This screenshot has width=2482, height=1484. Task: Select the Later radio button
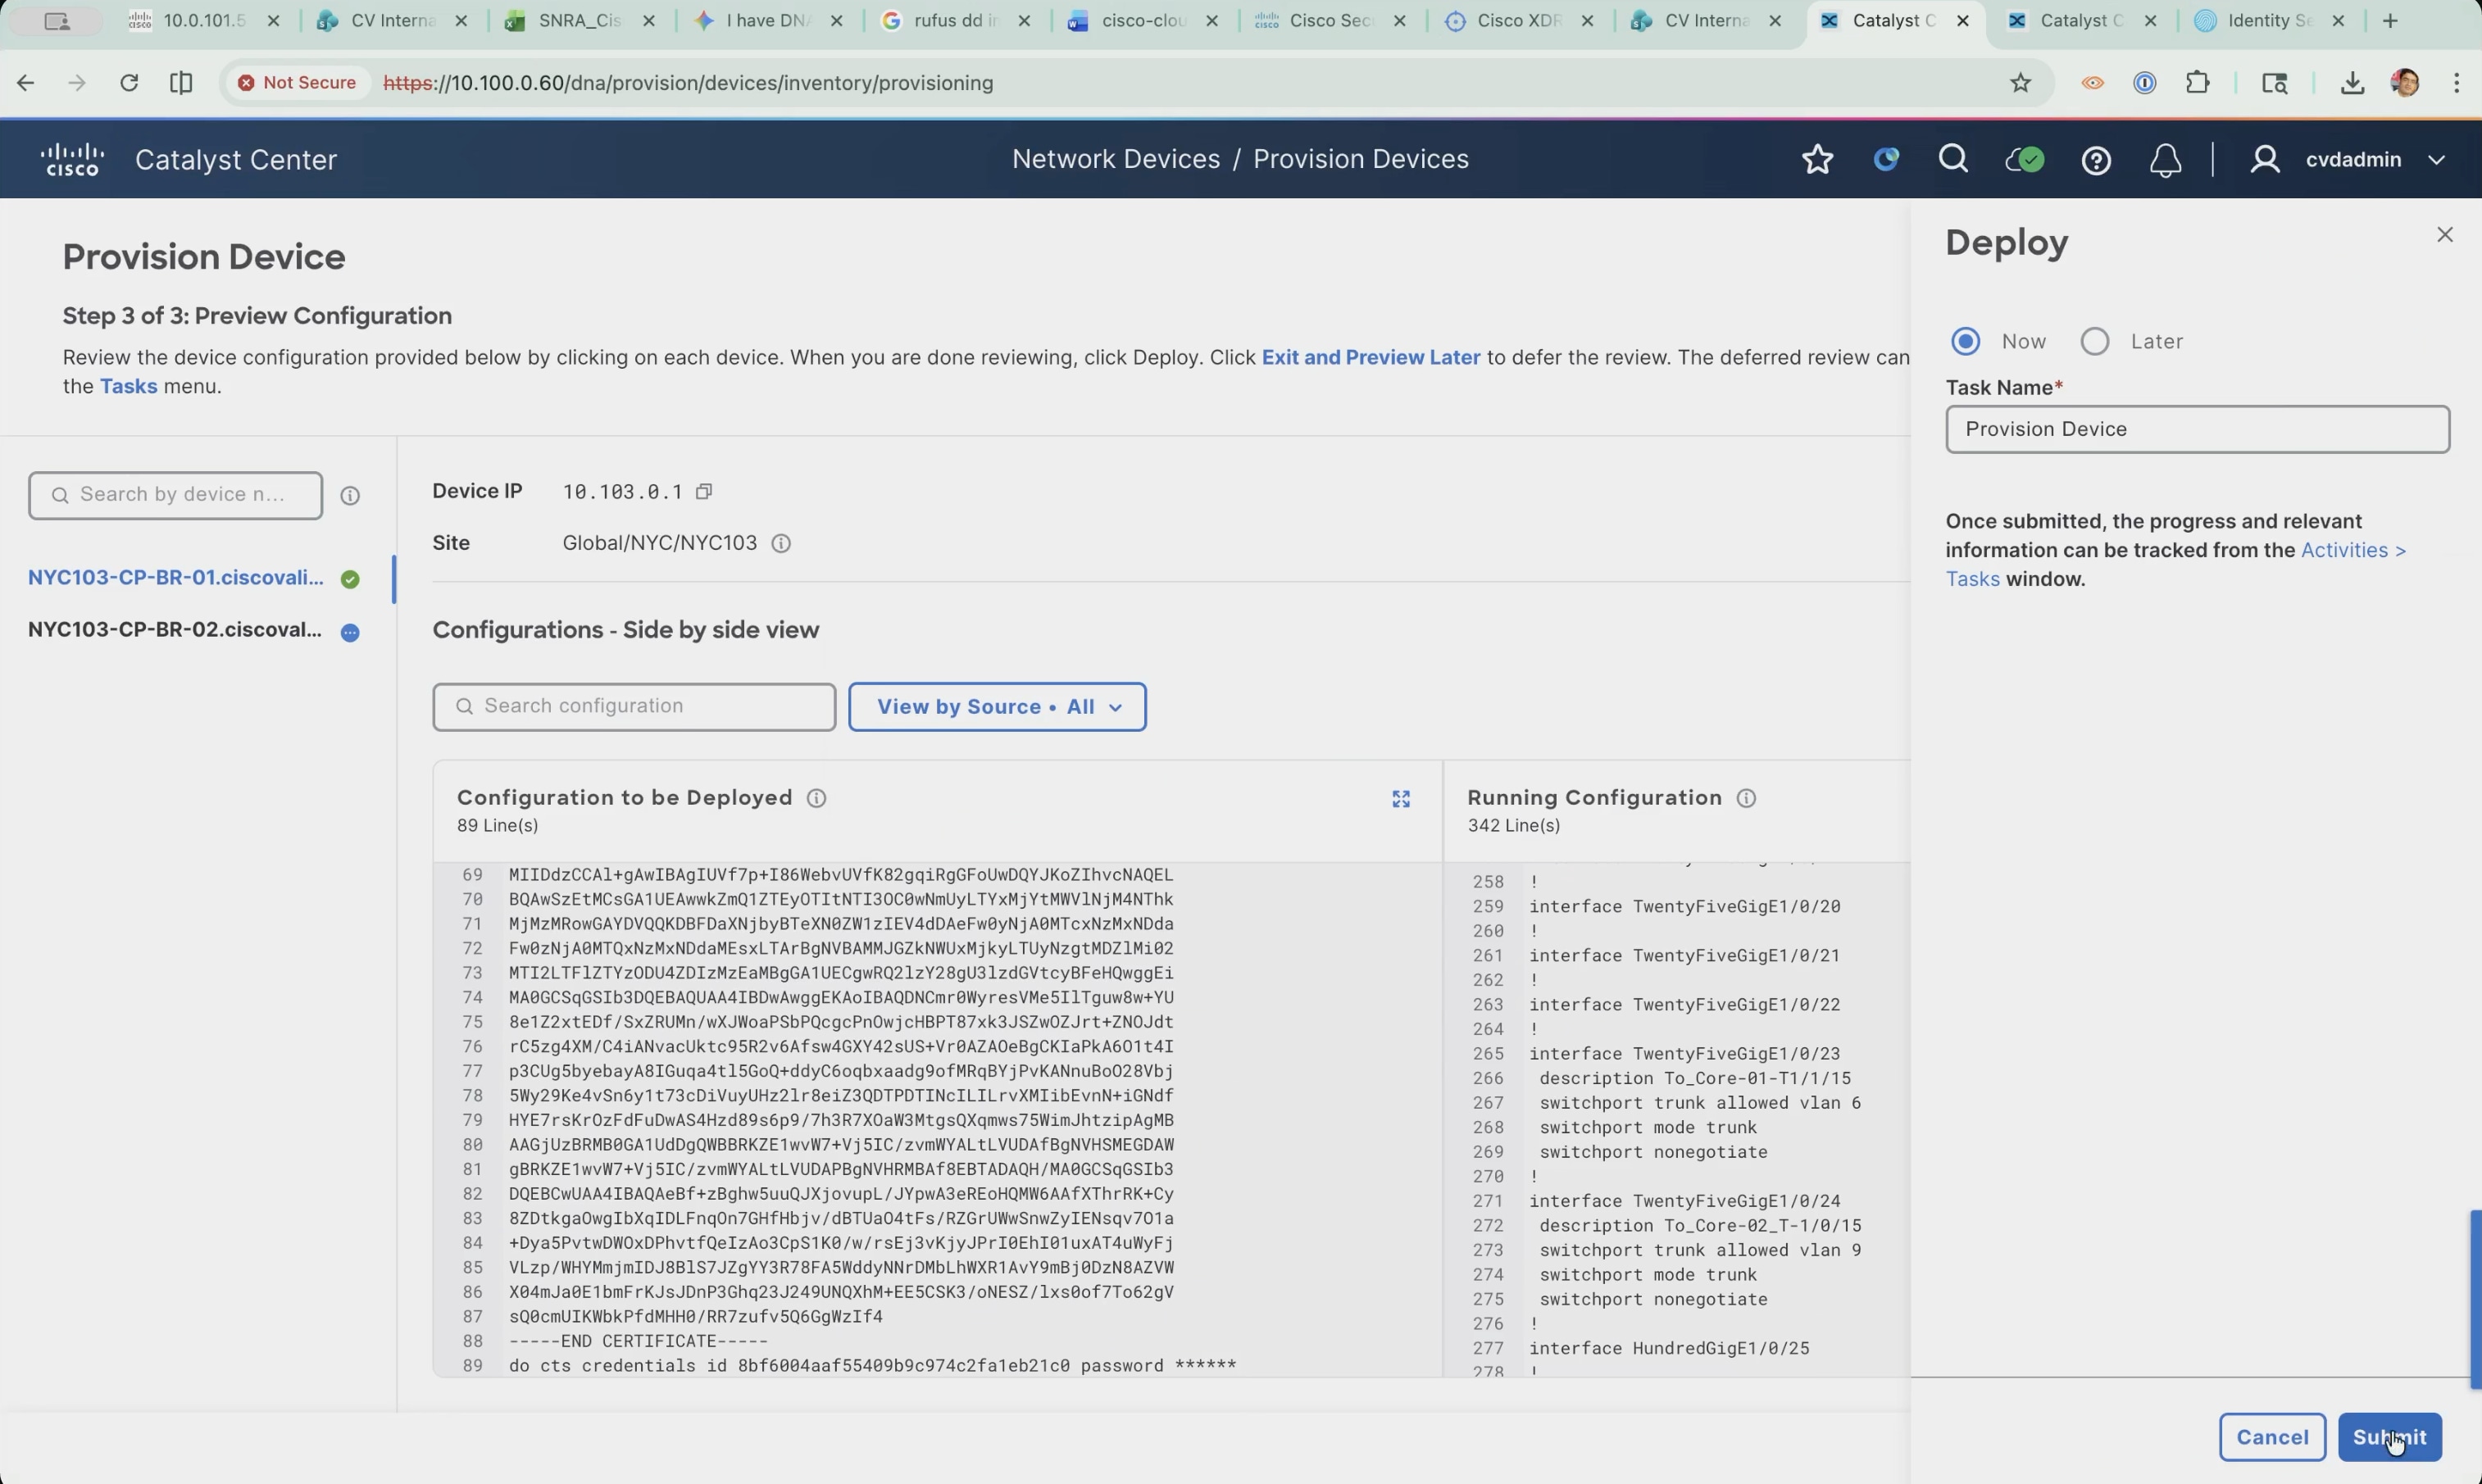[x=2095, y=341]
